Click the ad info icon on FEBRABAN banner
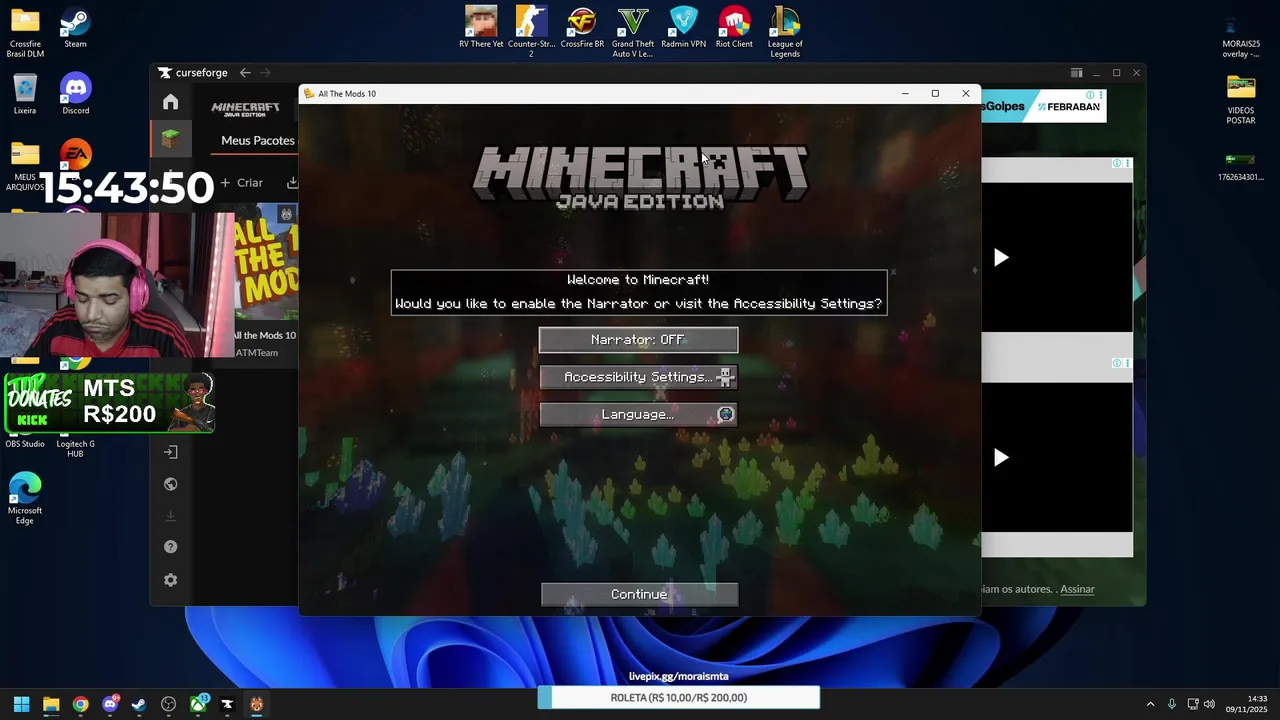The width and height of the screenshot is (1280, 720). coord(1090,95)
